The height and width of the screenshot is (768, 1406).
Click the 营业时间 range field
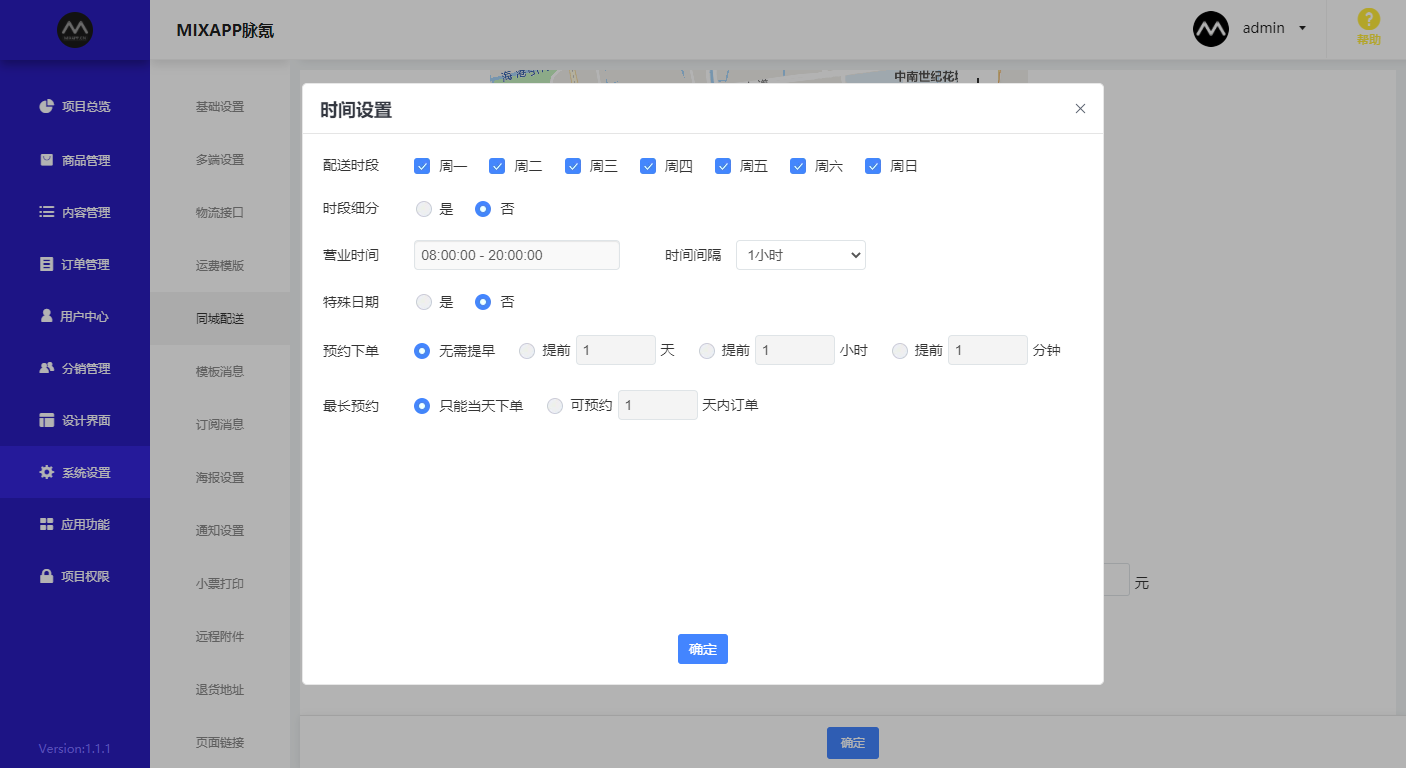517,255
